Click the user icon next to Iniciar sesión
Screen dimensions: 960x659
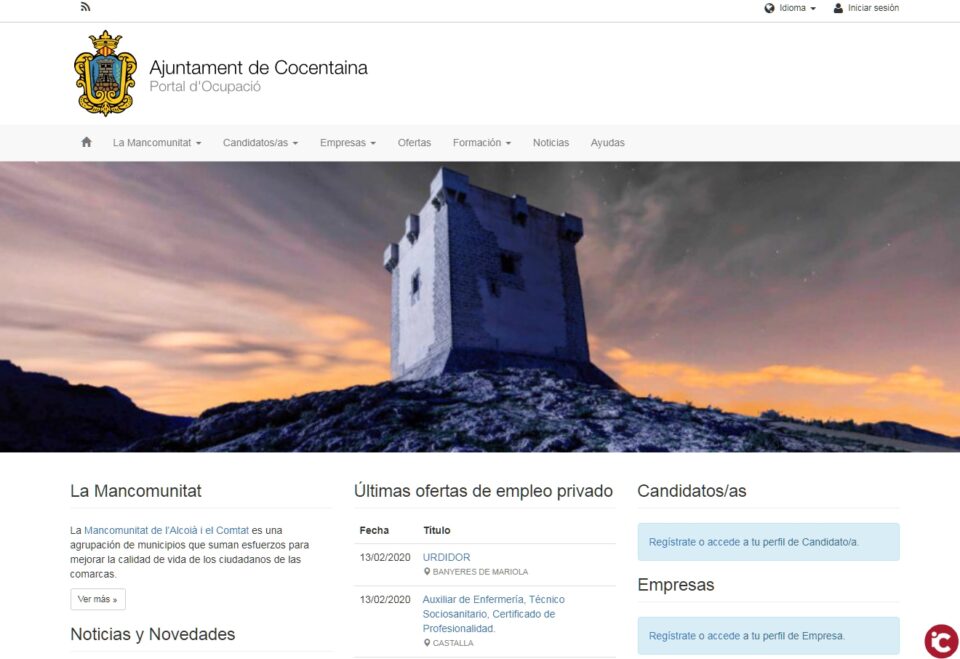click(x=836, y=7)
